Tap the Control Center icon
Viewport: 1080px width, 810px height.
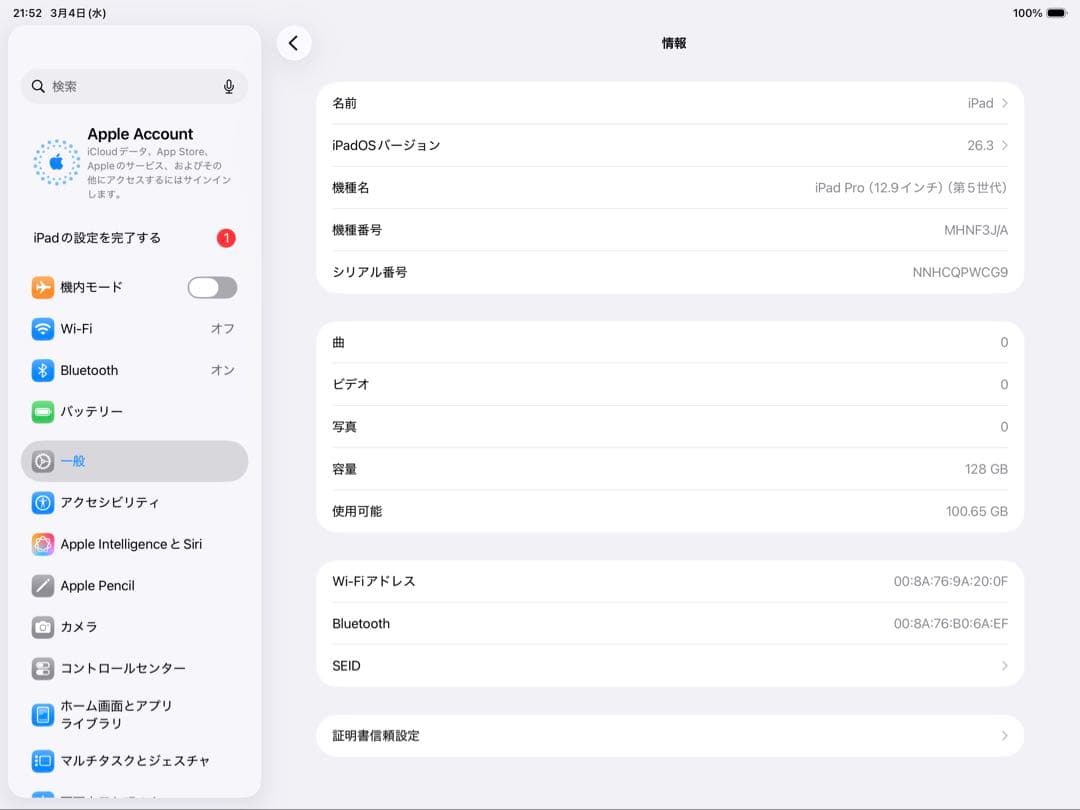pos(43,668)
